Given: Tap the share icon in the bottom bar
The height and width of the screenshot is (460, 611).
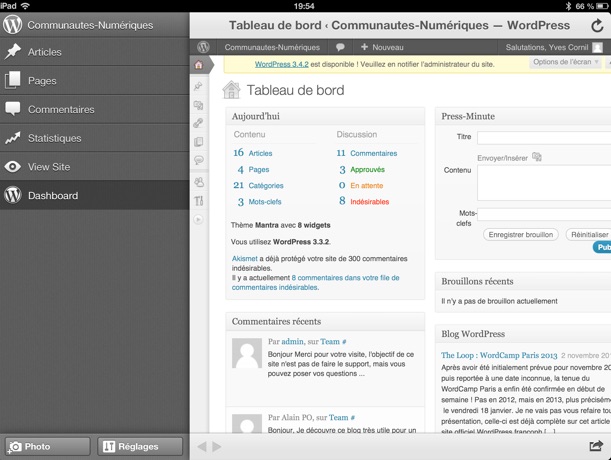Looking at the screenshot, I should coord(596,446).
